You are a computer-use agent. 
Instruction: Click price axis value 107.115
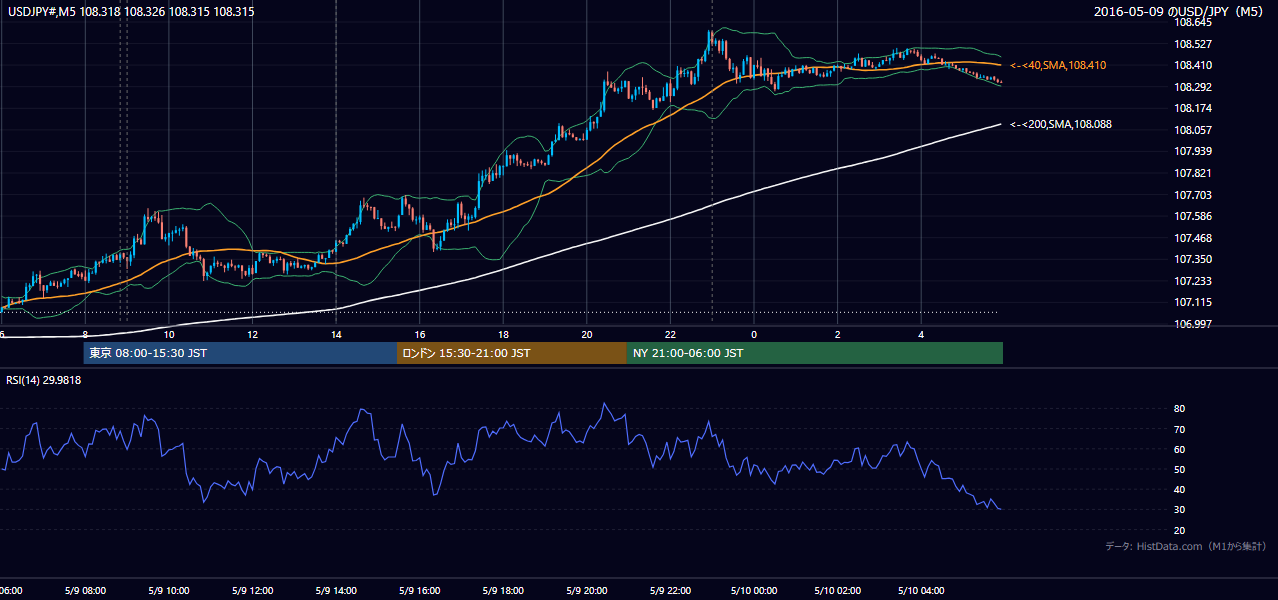[x=1192, y=302]
